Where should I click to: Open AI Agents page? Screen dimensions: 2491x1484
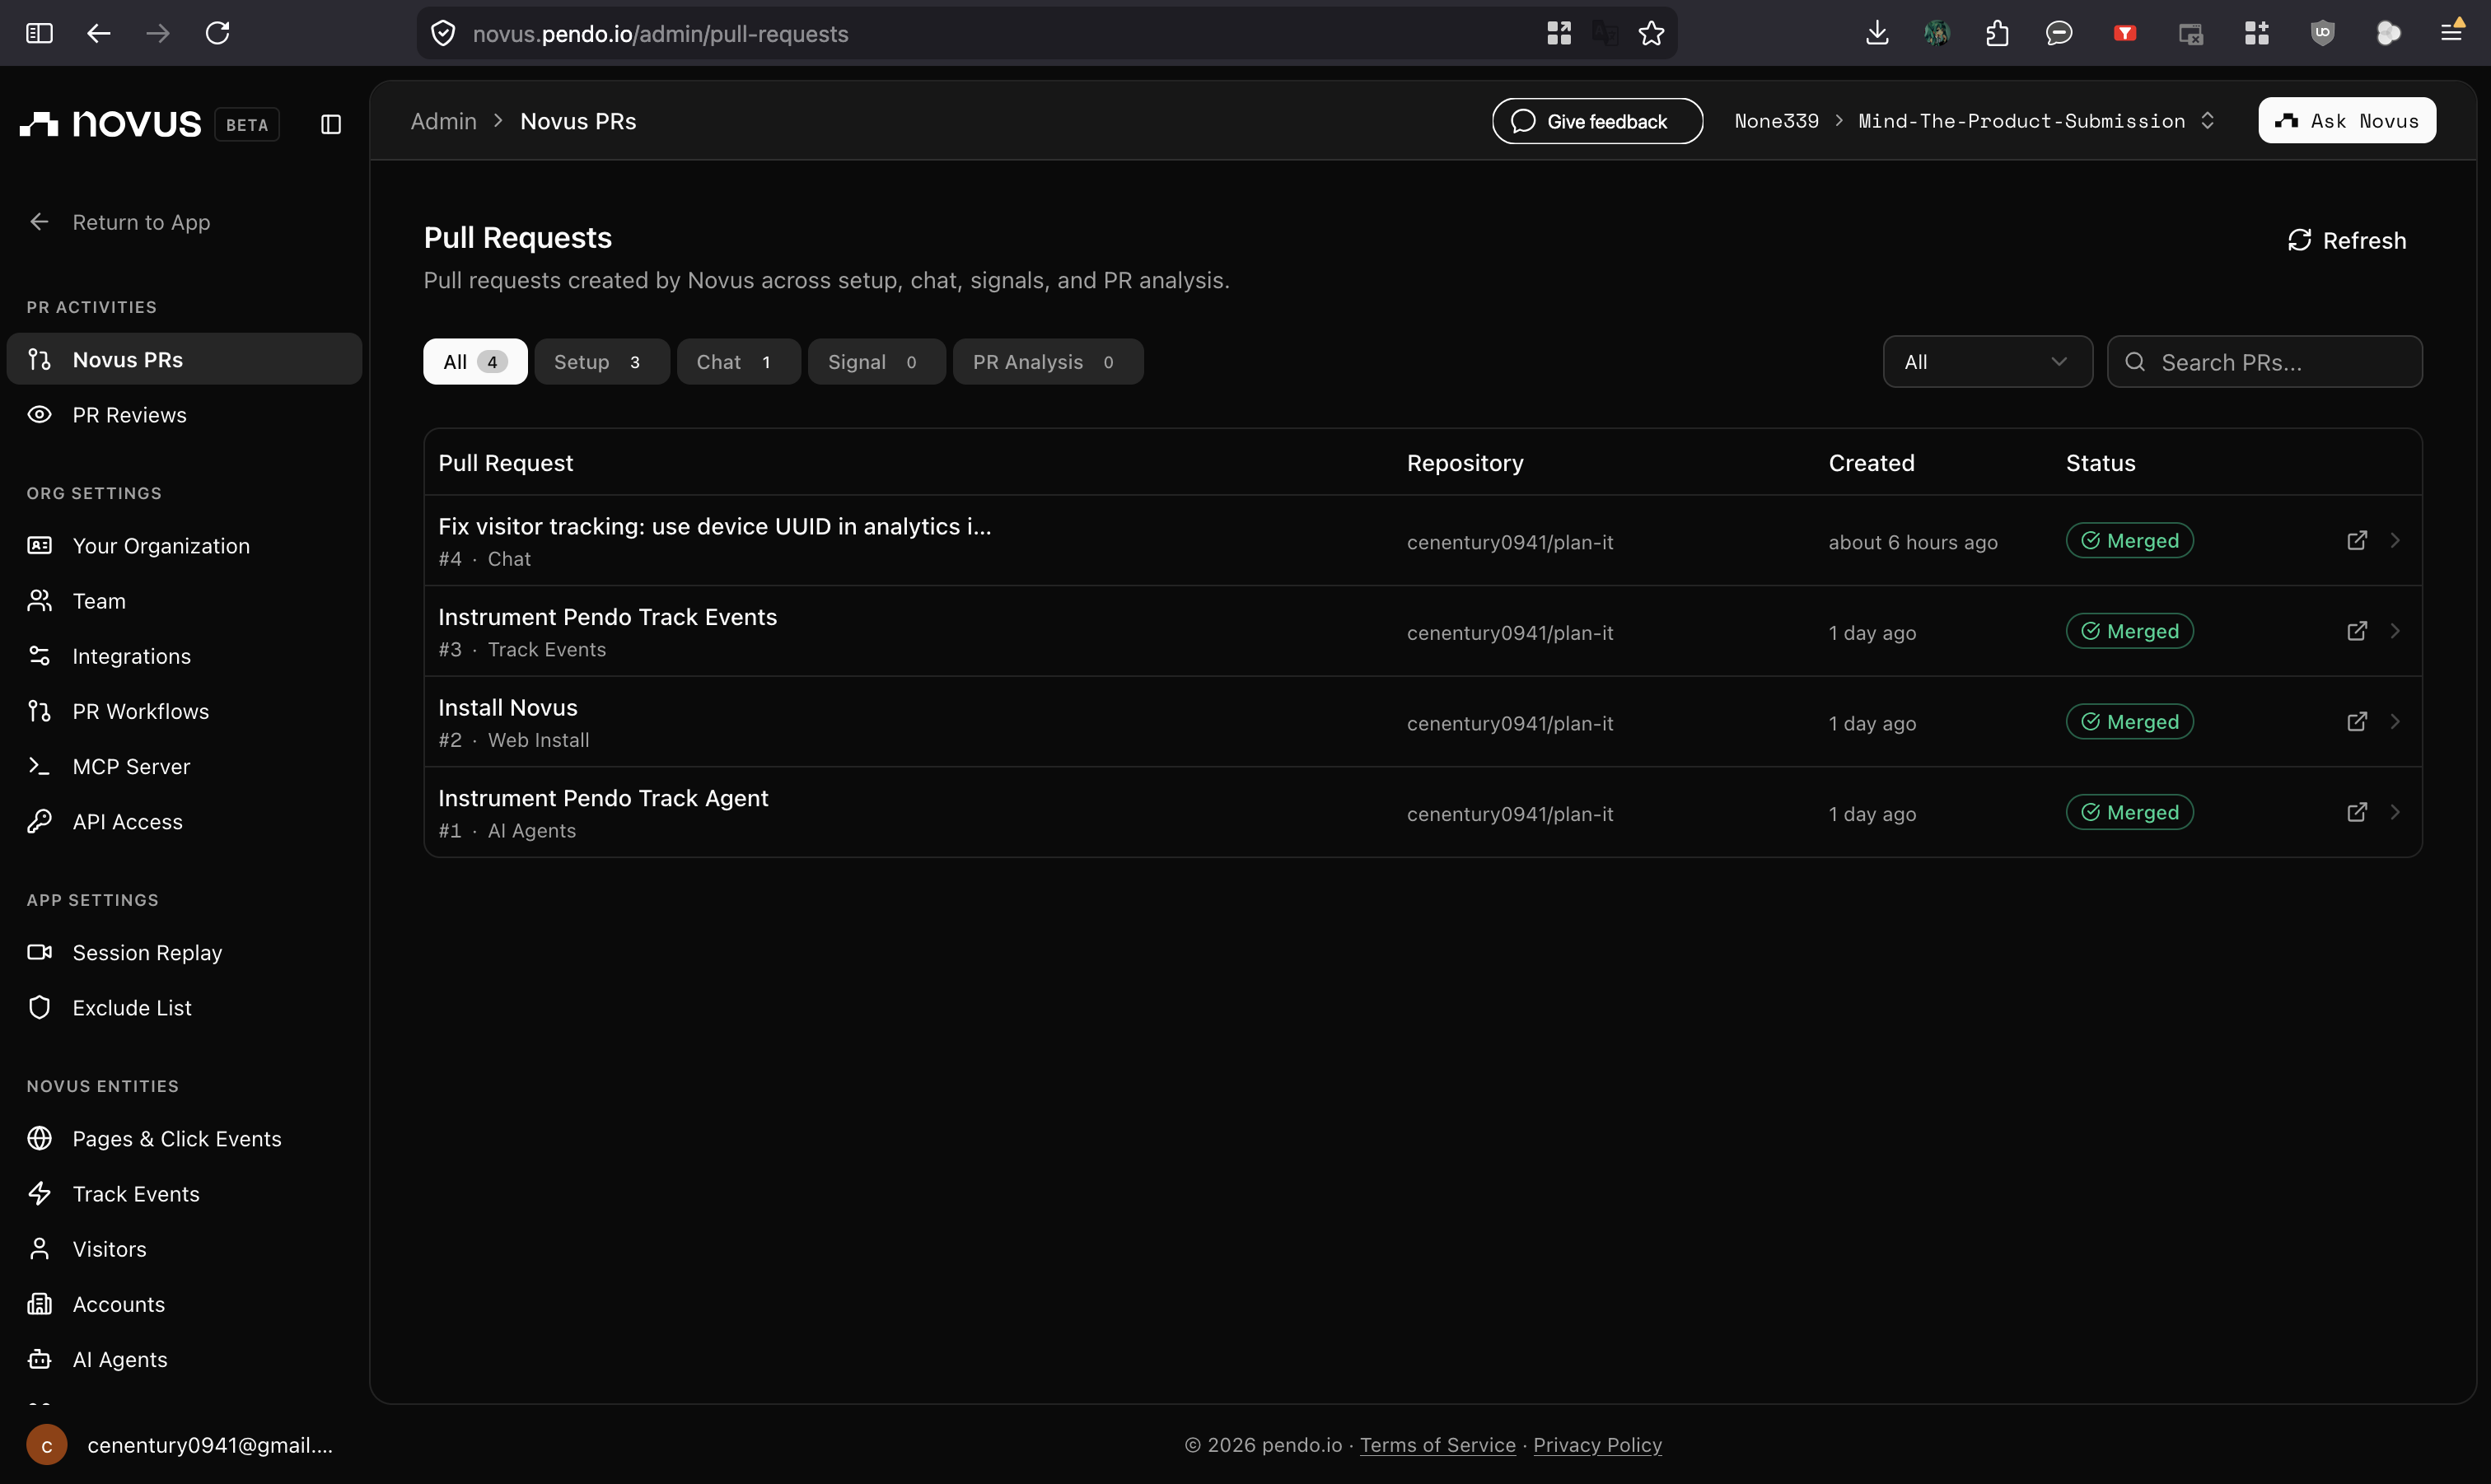[184, 1359]
